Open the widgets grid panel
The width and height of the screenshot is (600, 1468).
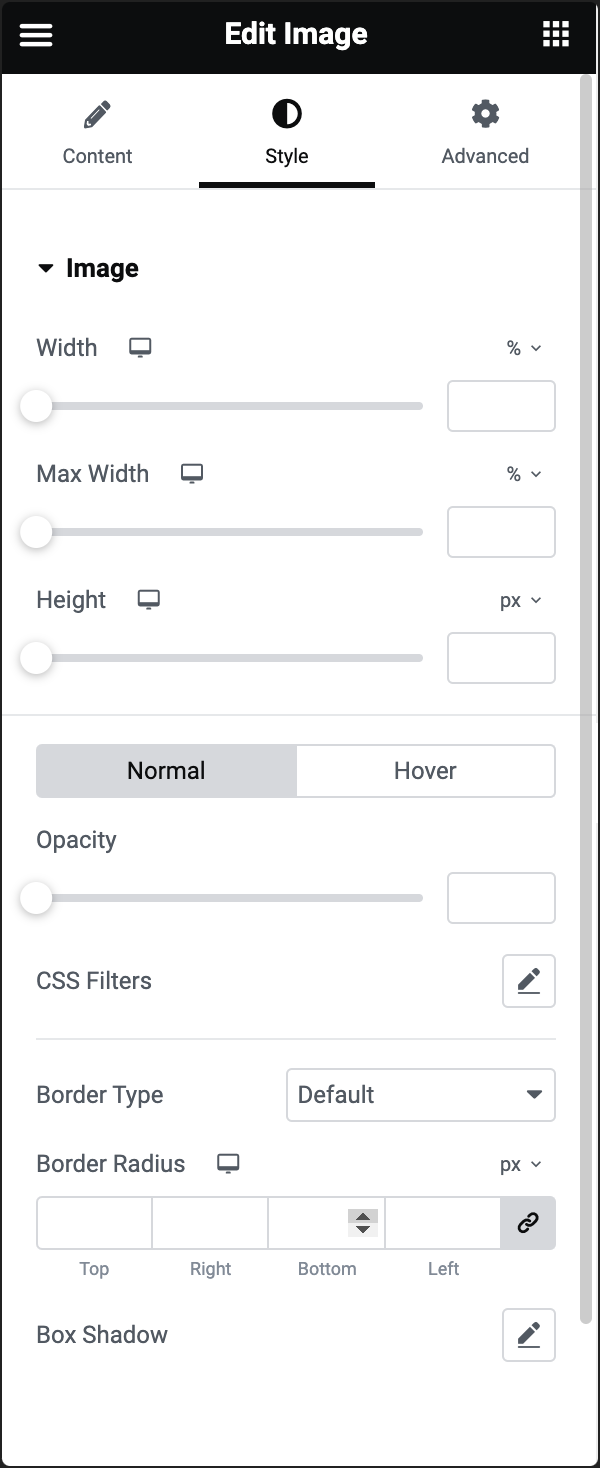coord(555,35)
